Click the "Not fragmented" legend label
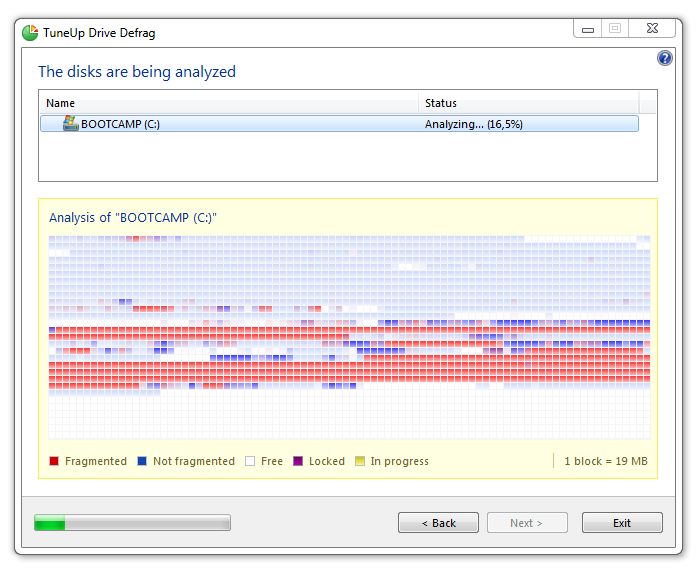 tap(194, 461)
